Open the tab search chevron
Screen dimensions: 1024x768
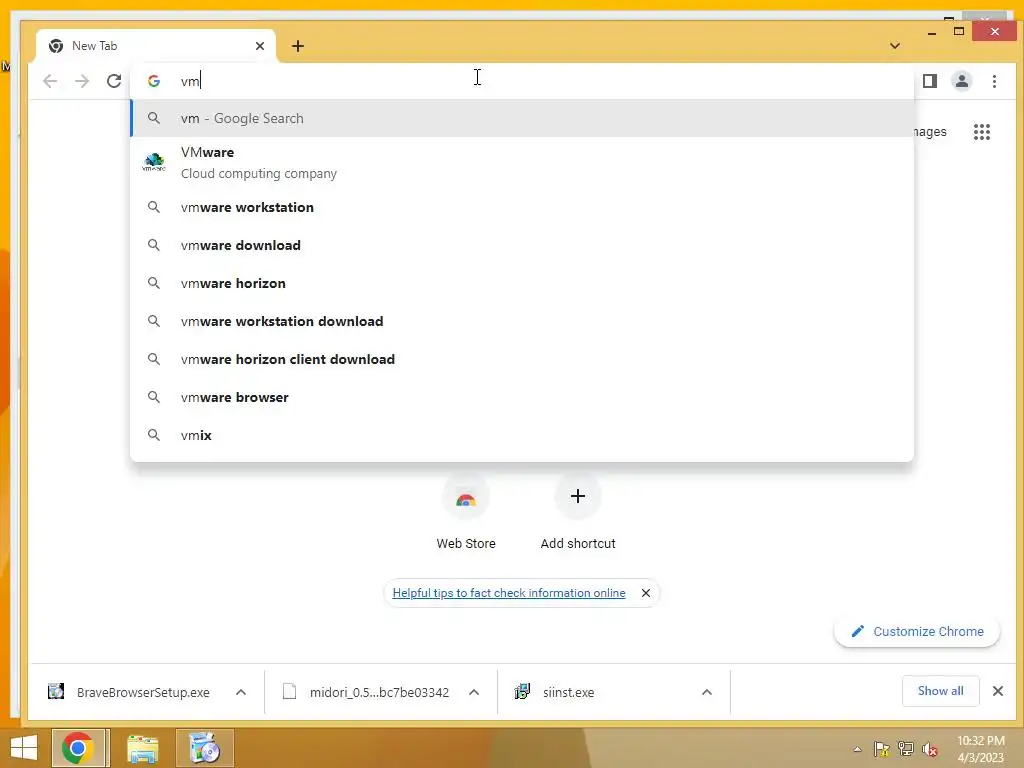click(x=895, y=46)
